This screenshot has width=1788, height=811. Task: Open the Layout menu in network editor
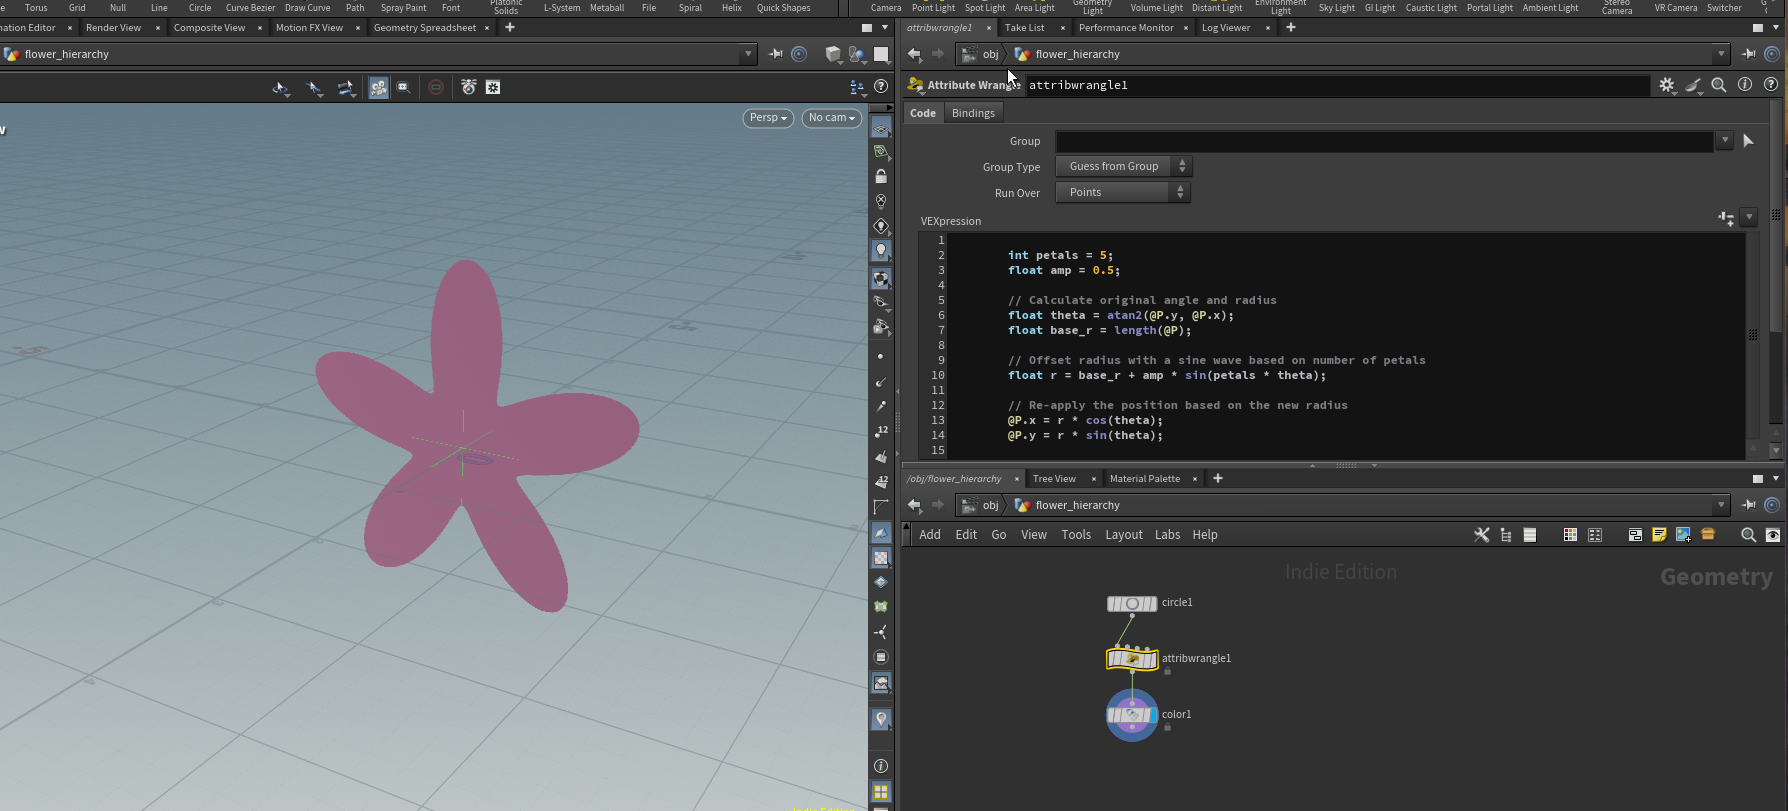pyautogui.click(x=1123, y=535)
